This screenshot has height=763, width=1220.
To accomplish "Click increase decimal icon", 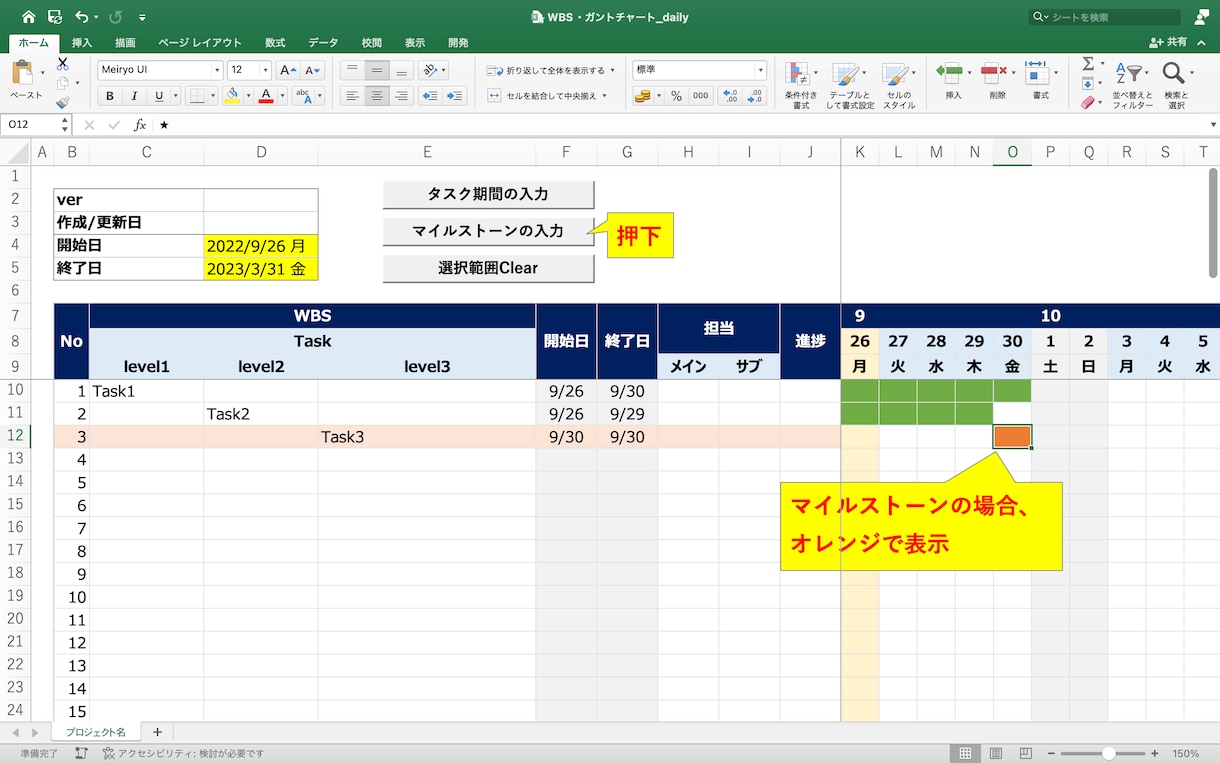I will [x=731, y=96].
